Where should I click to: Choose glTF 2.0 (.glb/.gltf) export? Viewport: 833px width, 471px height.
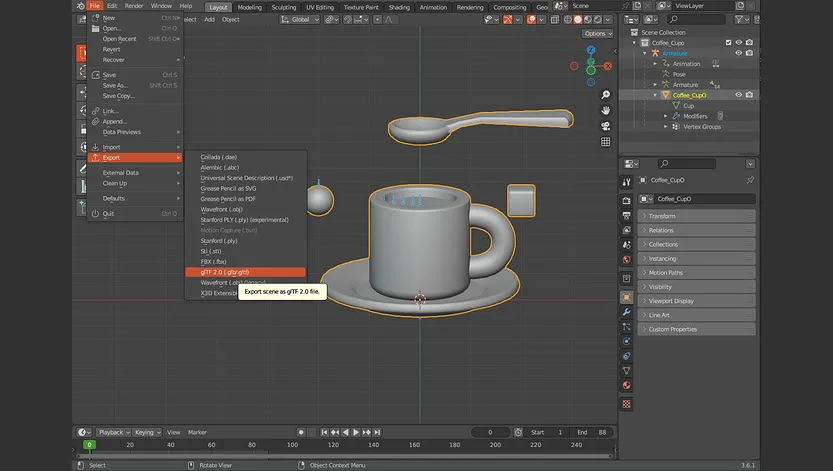[245, 272]
